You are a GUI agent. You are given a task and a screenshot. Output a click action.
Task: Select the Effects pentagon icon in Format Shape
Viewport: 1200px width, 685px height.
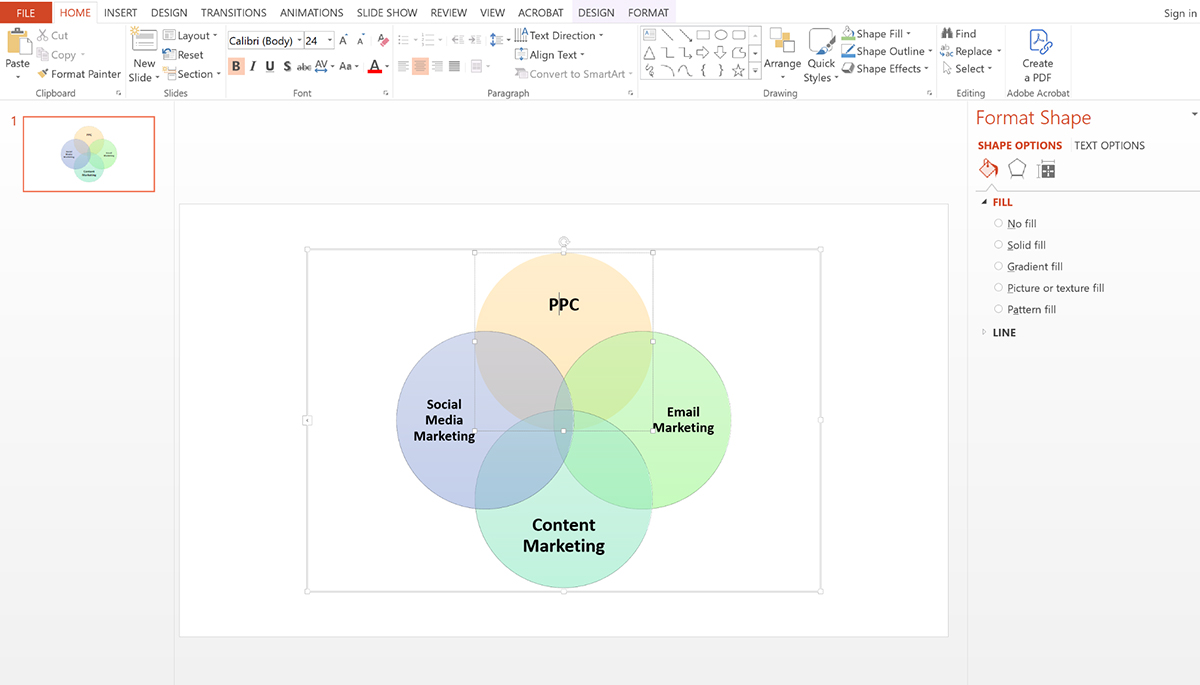1017,168
